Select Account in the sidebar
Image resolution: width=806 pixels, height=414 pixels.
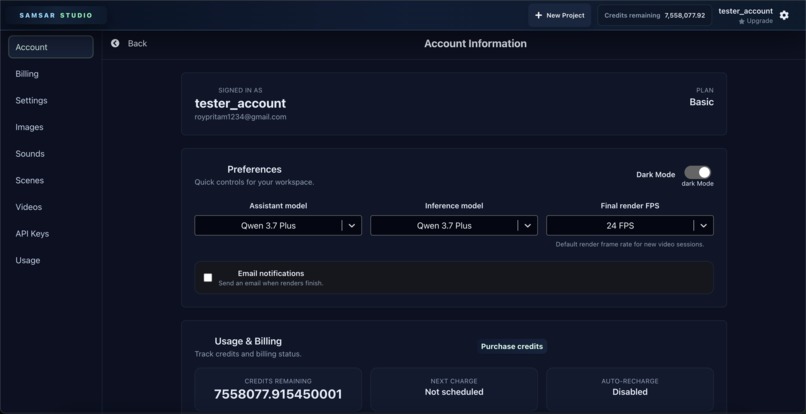[x=51, y=47]
